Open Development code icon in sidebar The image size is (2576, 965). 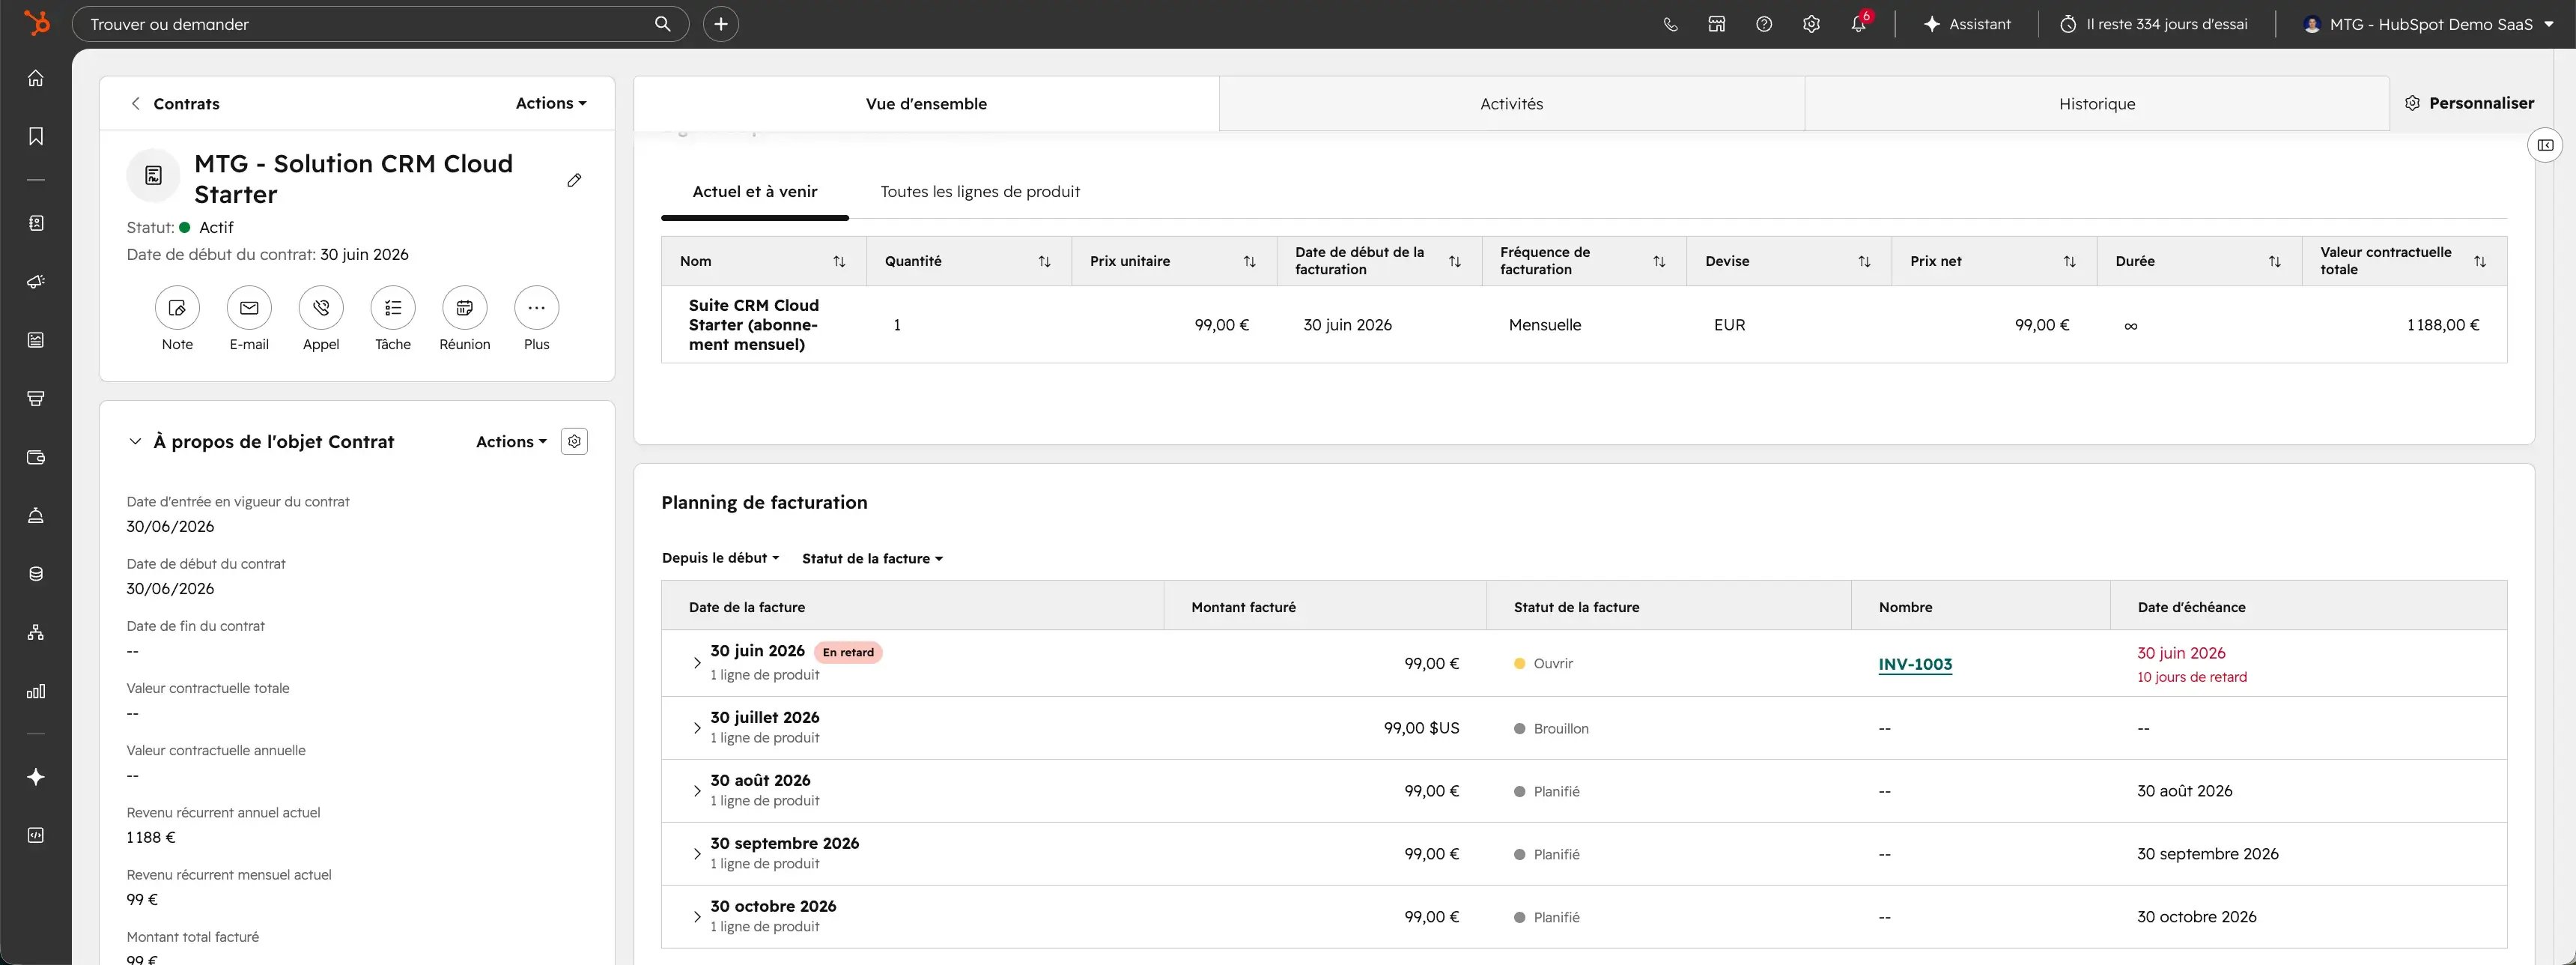click(x=36, y=835)
